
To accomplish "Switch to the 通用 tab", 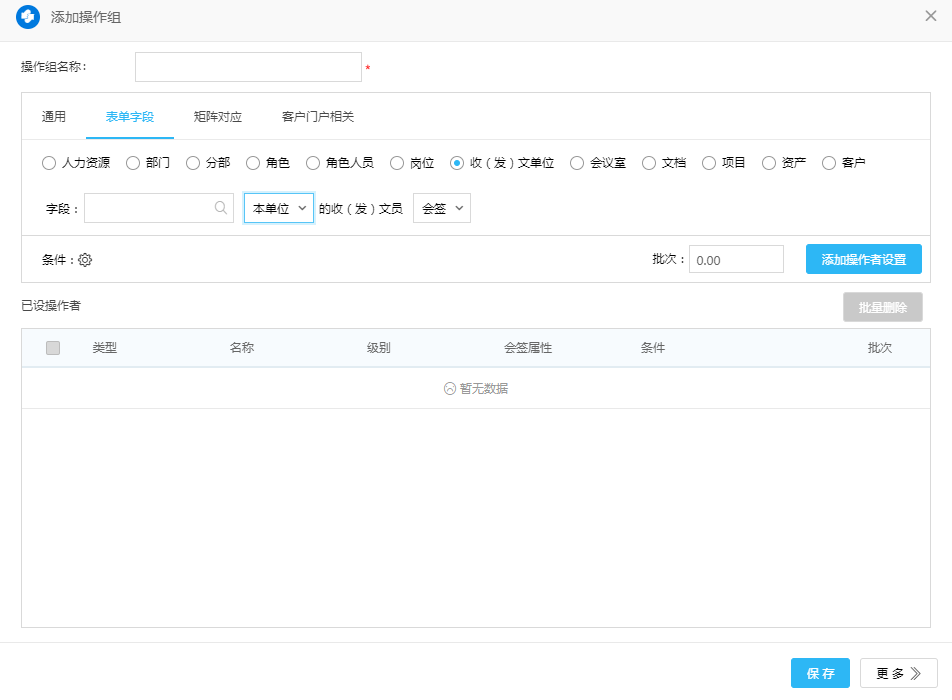I will [54, 117].
